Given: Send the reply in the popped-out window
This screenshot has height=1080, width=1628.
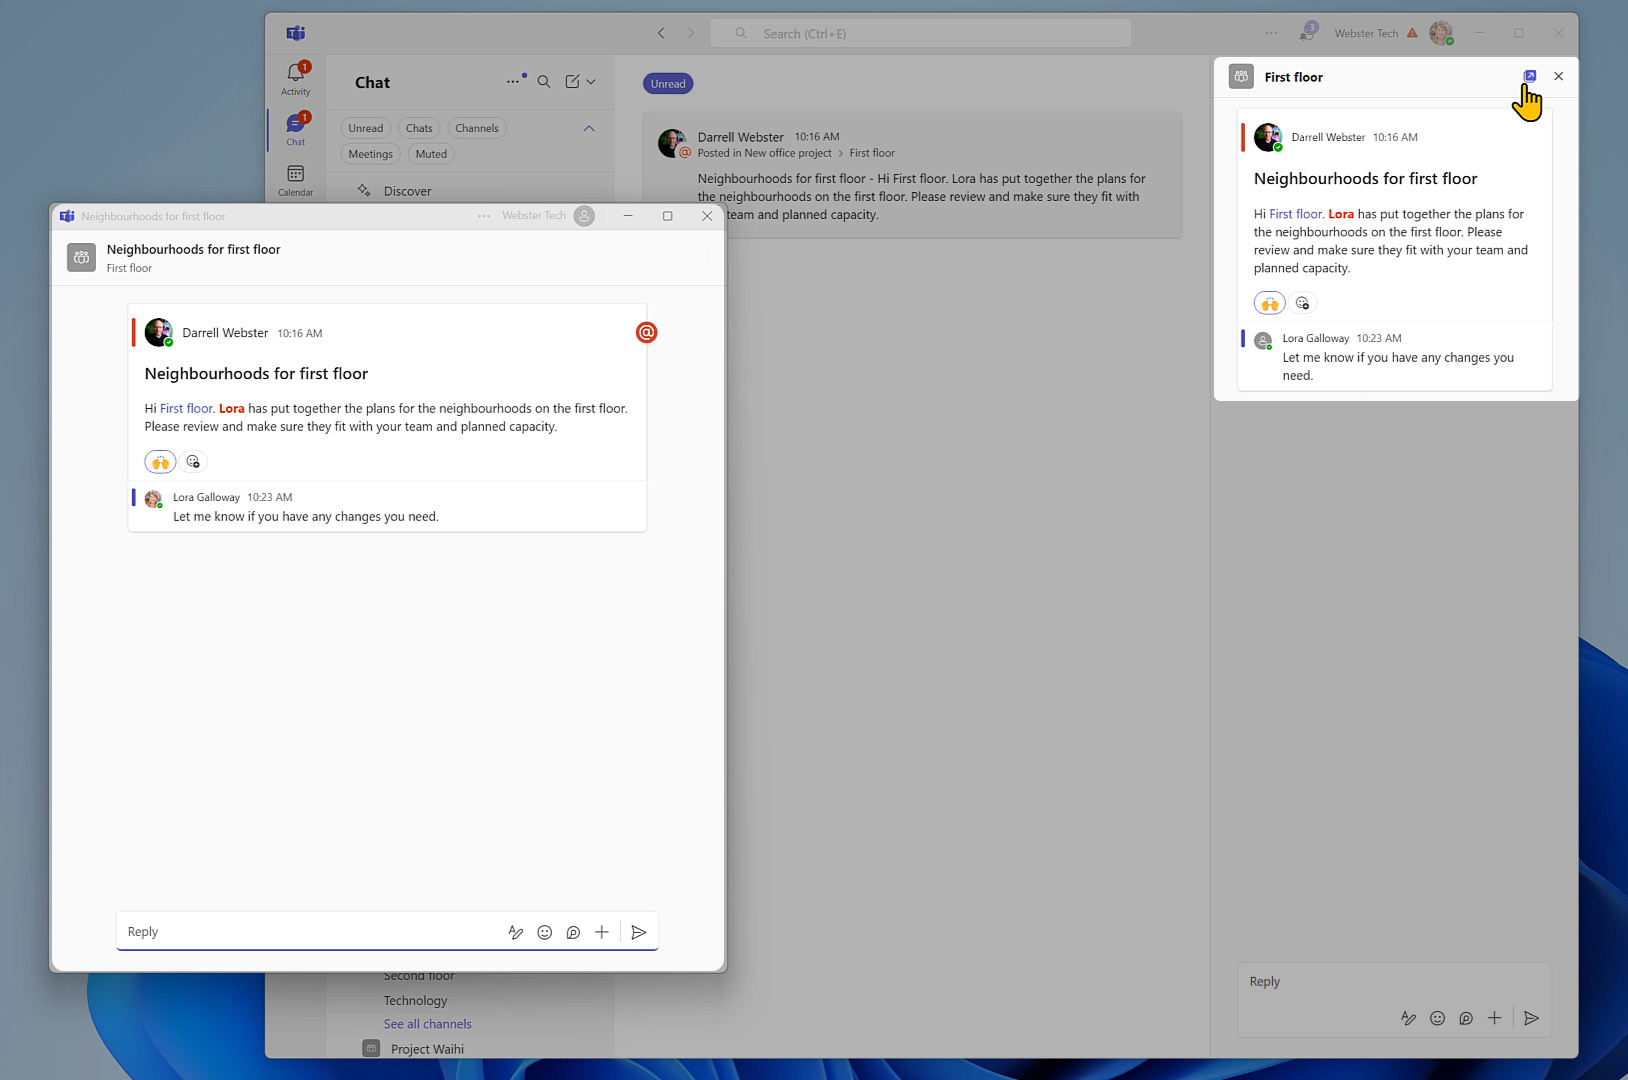Looking at the screenshot, I should click(639, 931).
